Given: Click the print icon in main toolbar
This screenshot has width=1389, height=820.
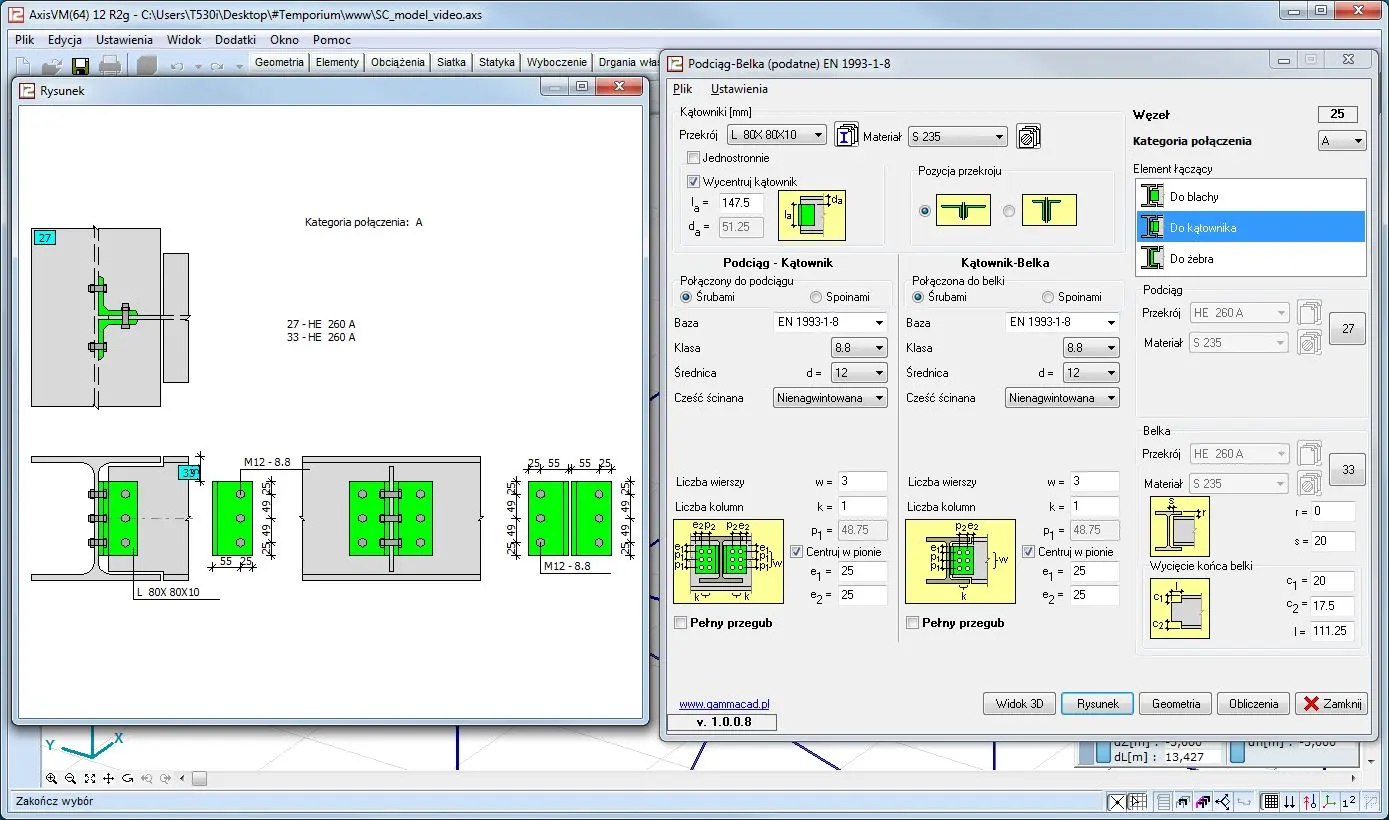Looking at the screenshot, I should 110,66.
